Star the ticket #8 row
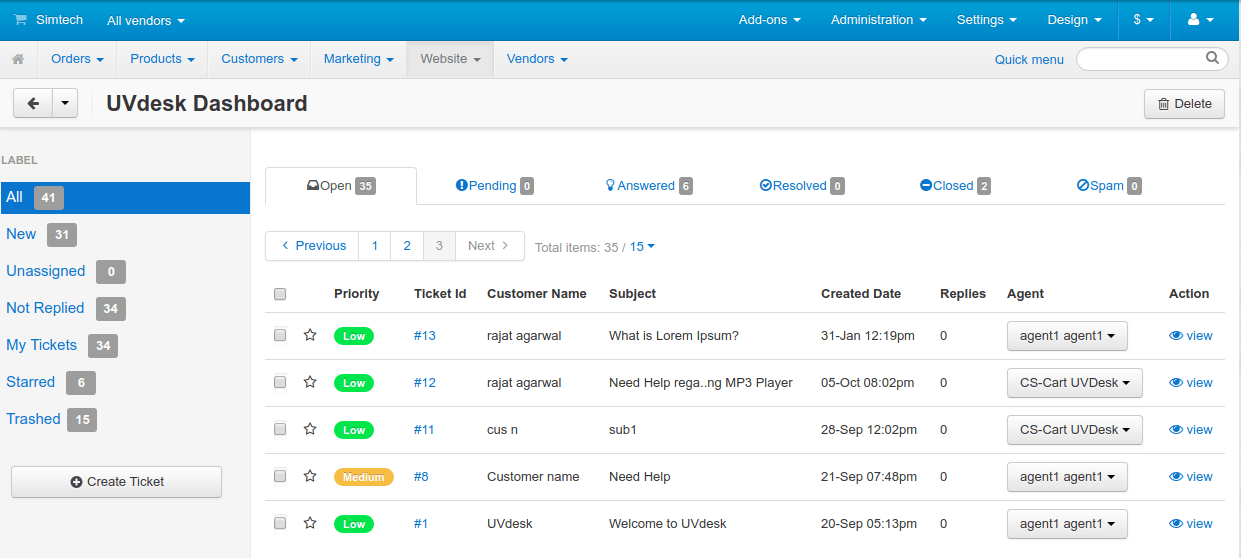The width and height of the screenshot is (1241, 558). tap(310, 476)
